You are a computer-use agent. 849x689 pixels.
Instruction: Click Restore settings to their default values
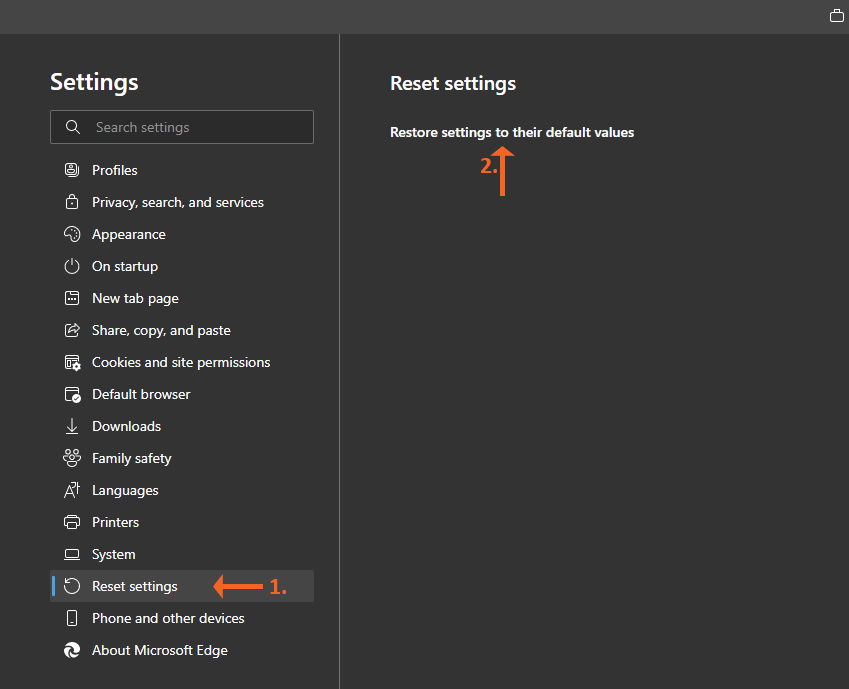pos(512,132)
